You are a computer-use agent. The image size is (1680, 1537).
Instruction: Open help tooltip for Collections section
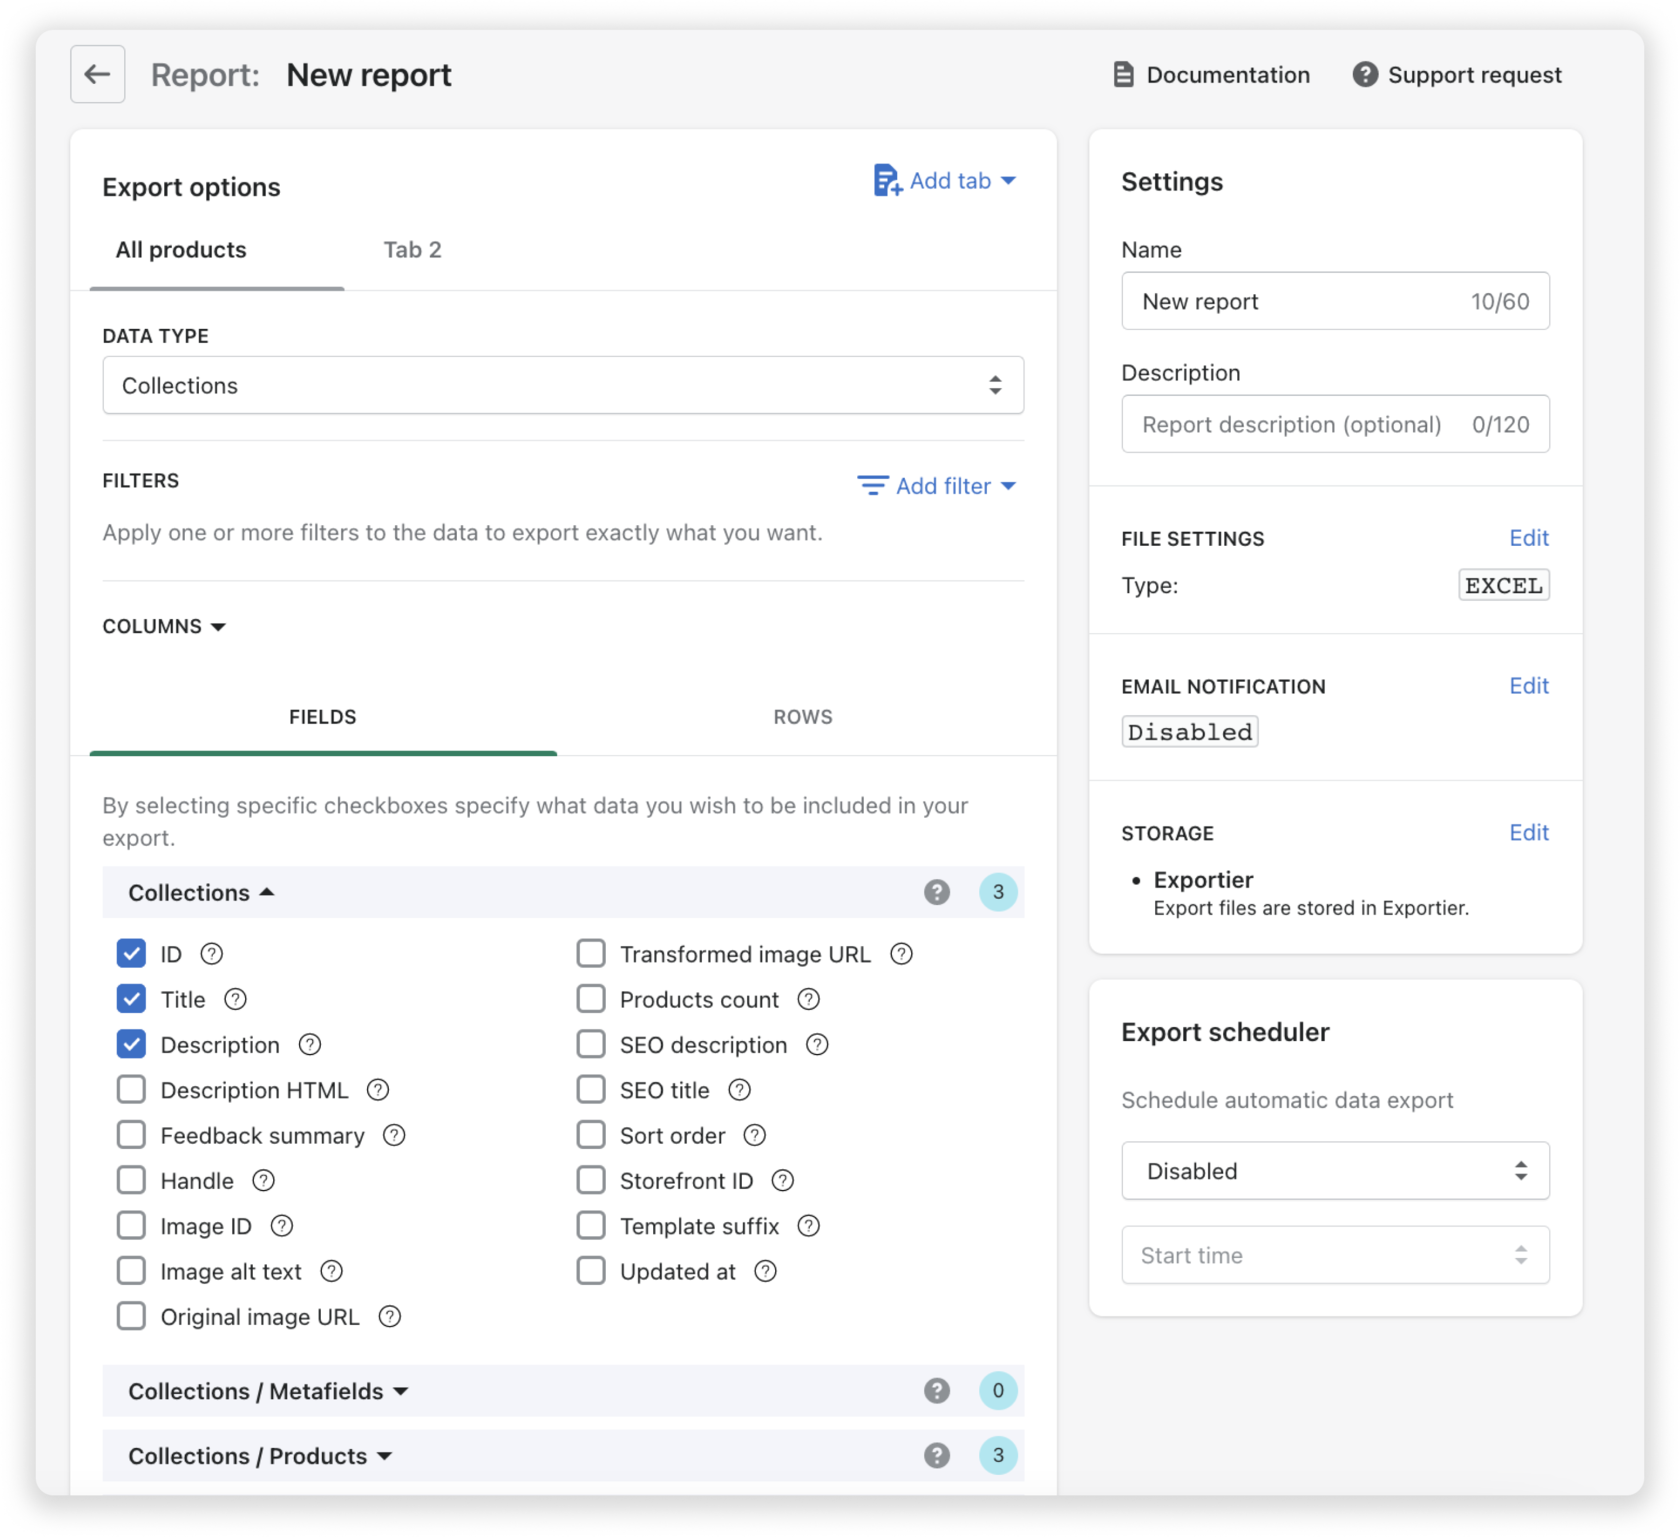(x=937, y=892)
